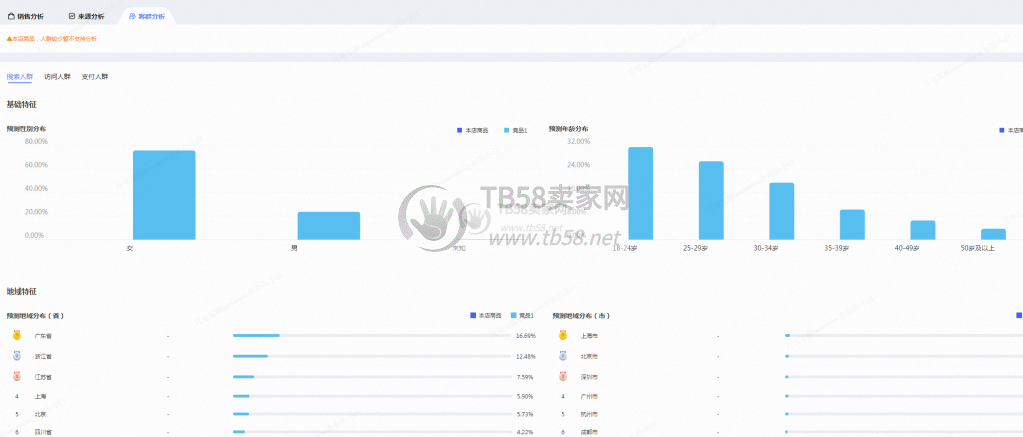Click the bronze medal icon beside 江苏省
This screenshot has height=437, width=1023.
click(x=17, y=376)
